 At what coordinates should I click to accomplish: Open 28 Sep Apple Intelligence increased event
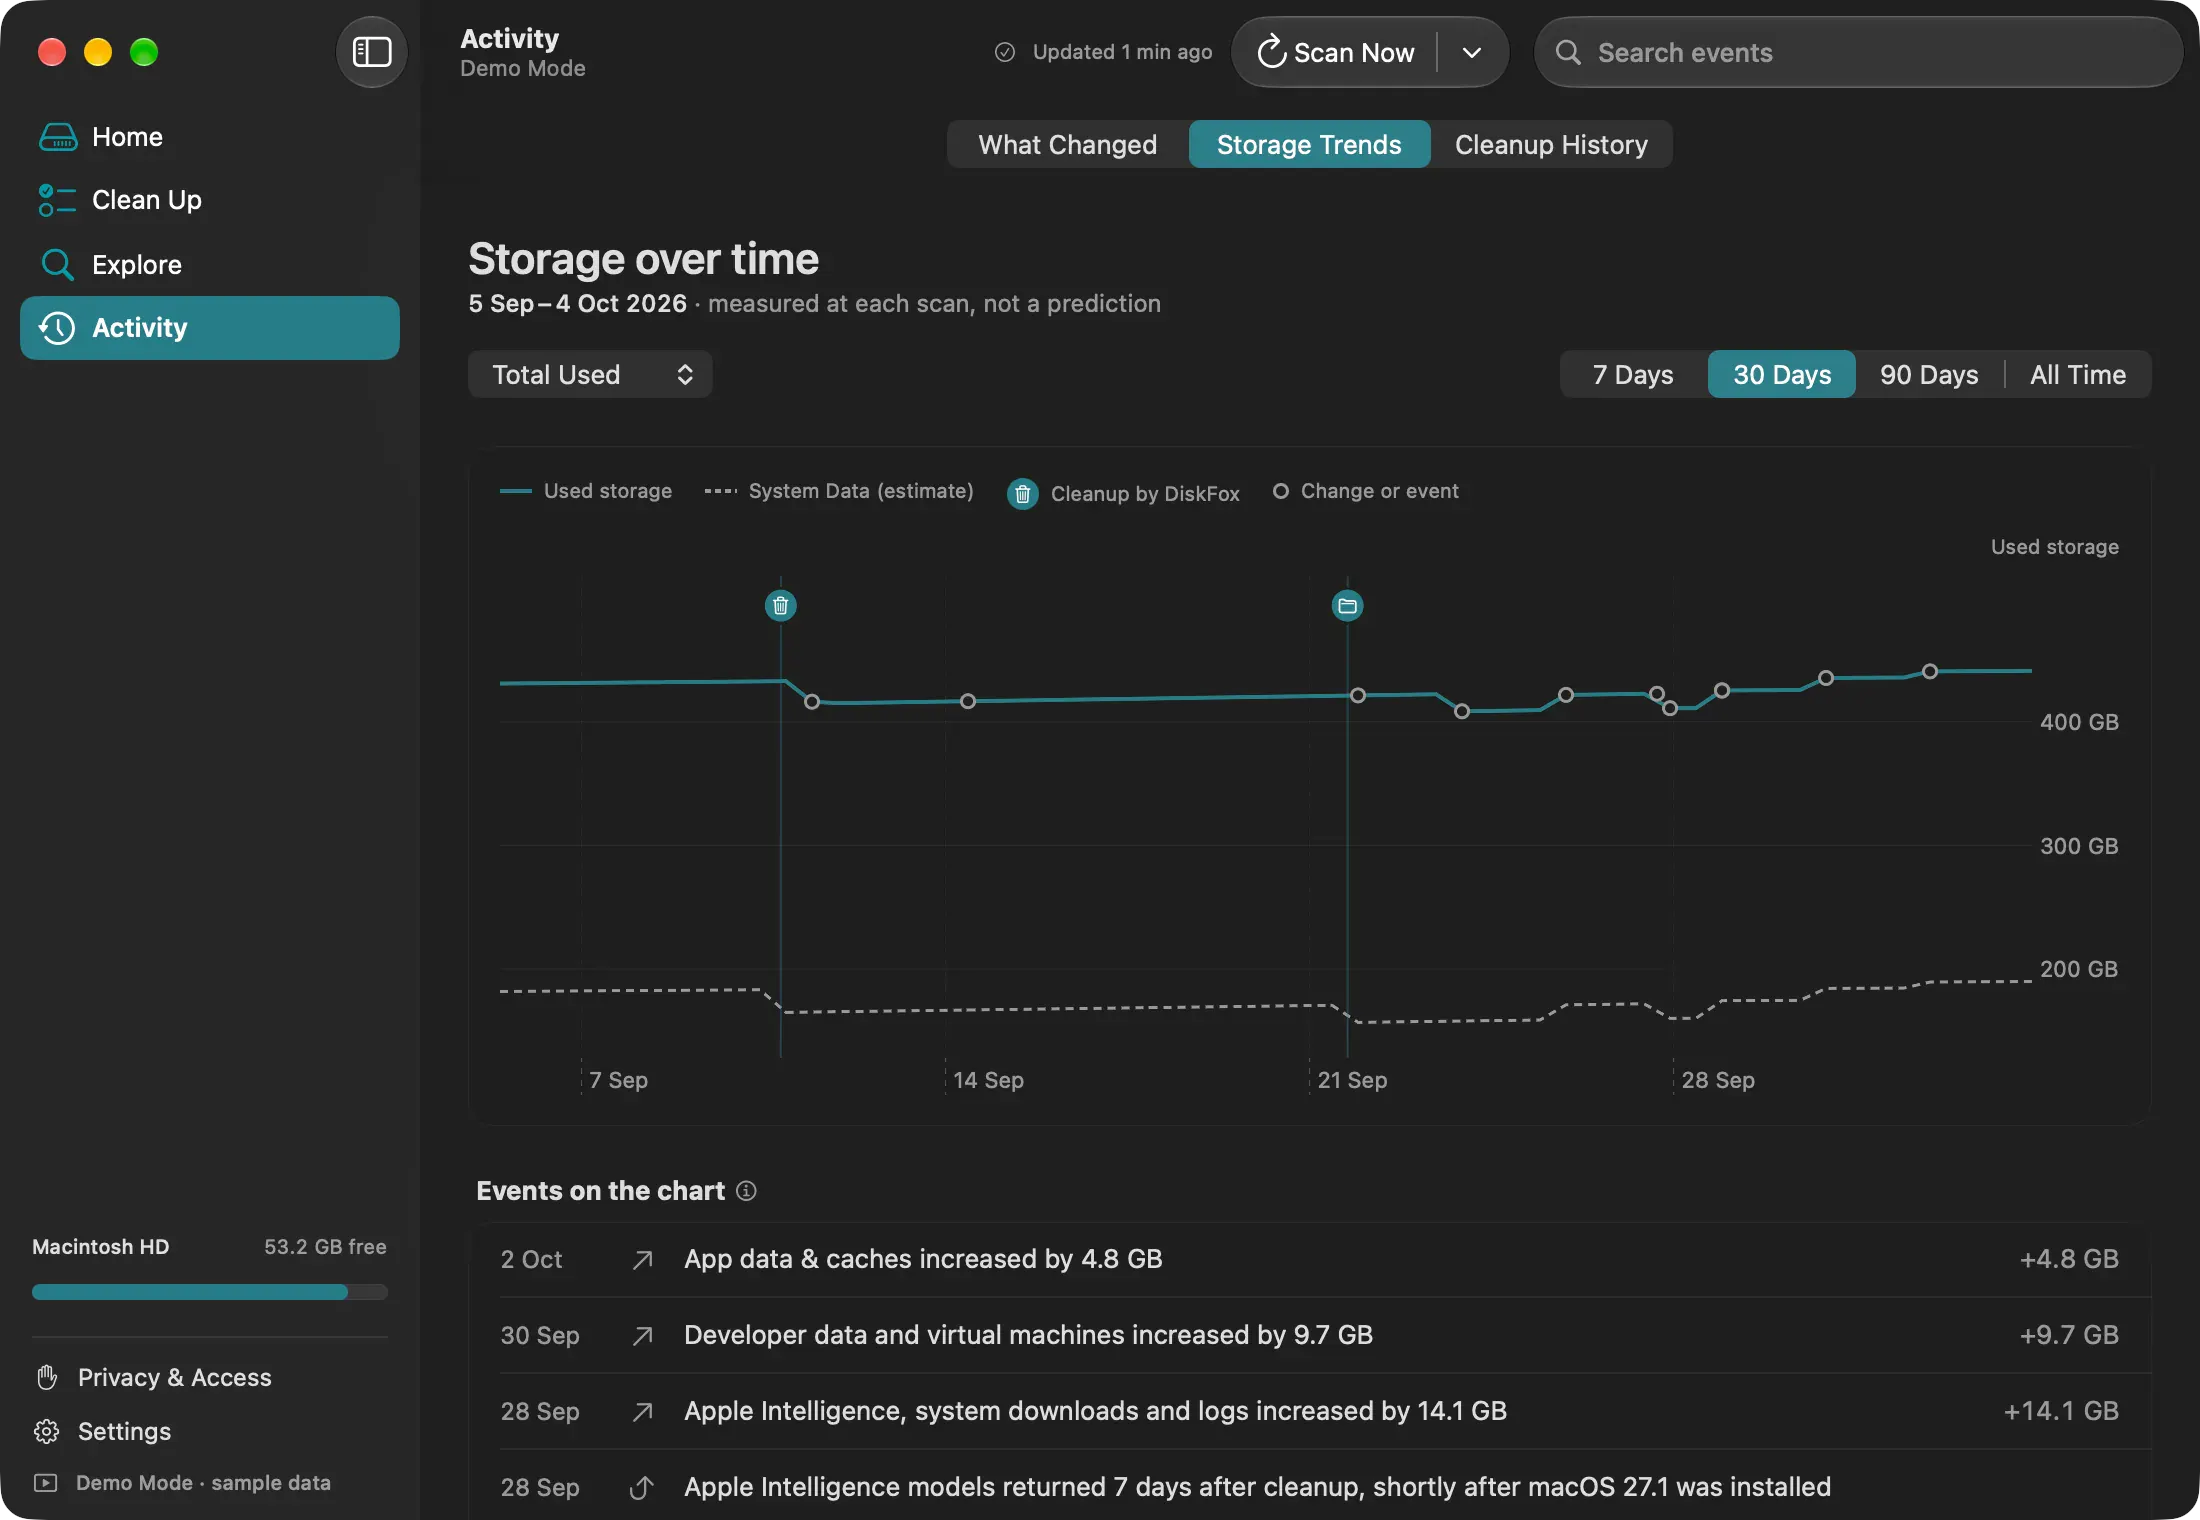1310,1411
